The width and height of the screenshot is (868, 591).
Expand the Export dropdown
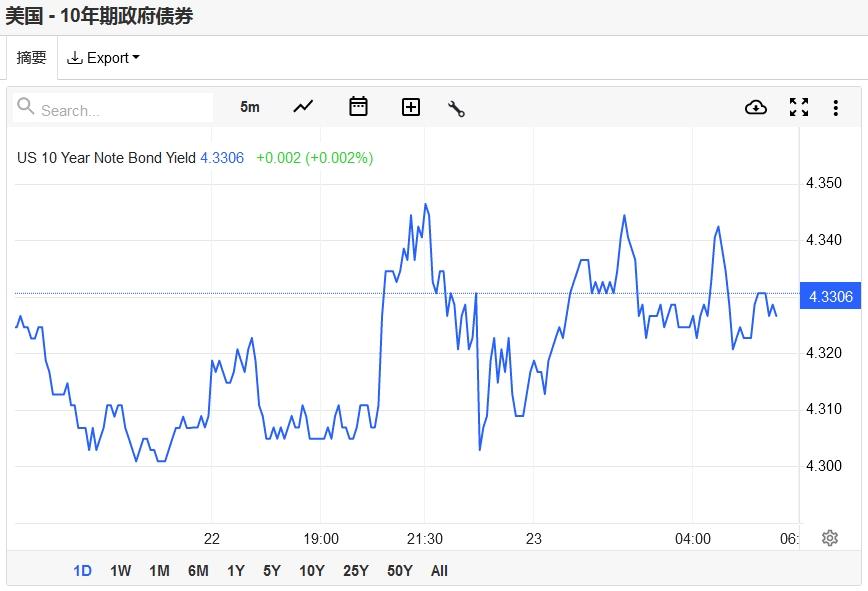click(x=103, y=58)
